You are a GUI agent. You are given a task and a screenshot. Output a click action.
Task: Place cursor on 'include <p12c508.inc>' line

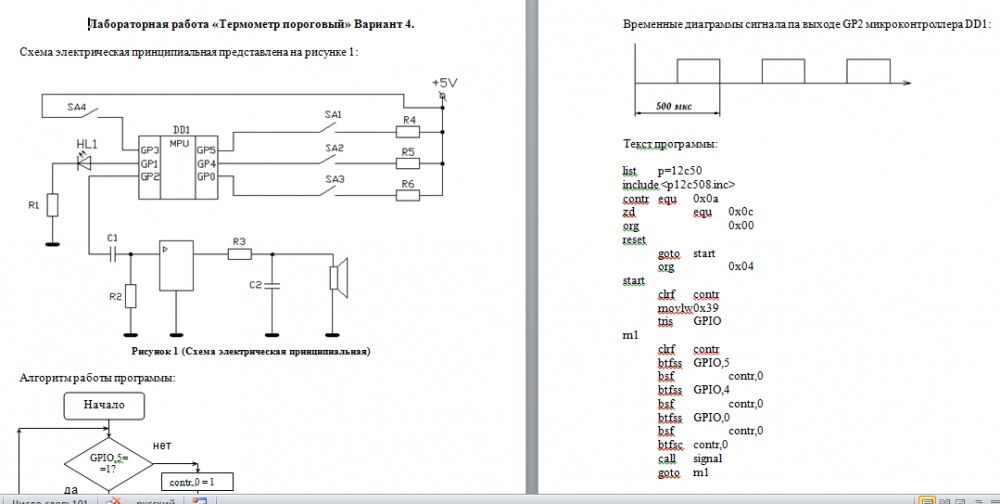pos(678,185)
